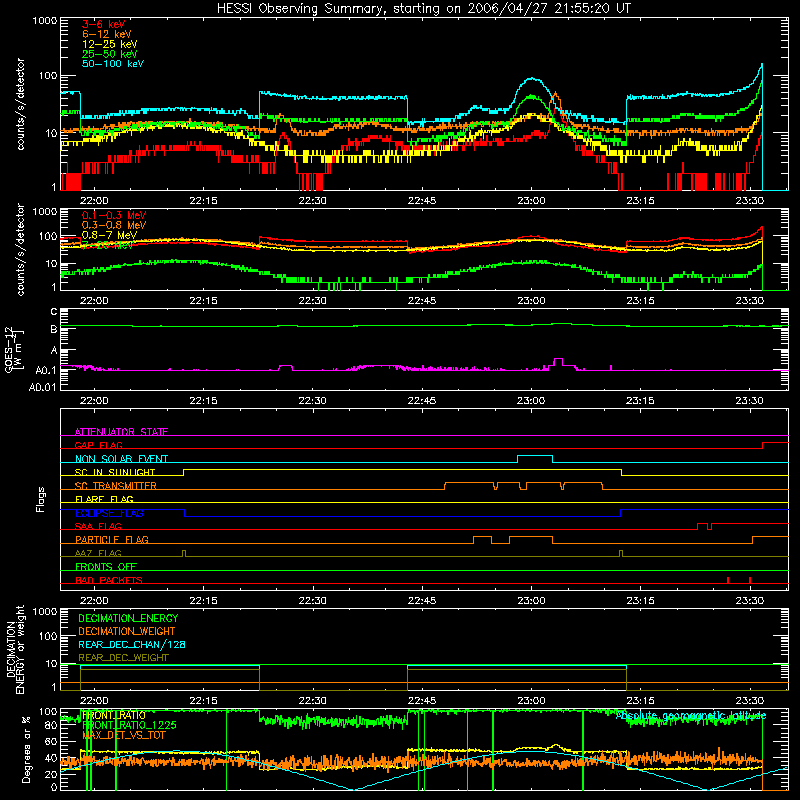Click the GAP_FLAG label
The height and width of the screenshot is (800, 800).
tap(98, 445)
